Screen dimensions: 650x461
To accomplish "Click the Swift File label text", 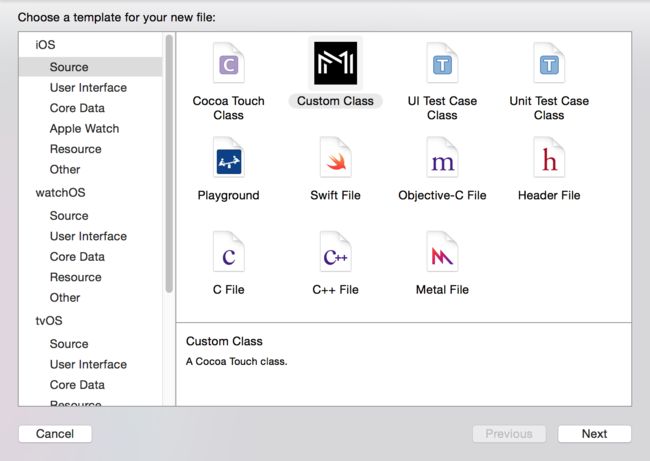I will coord(335,195).
